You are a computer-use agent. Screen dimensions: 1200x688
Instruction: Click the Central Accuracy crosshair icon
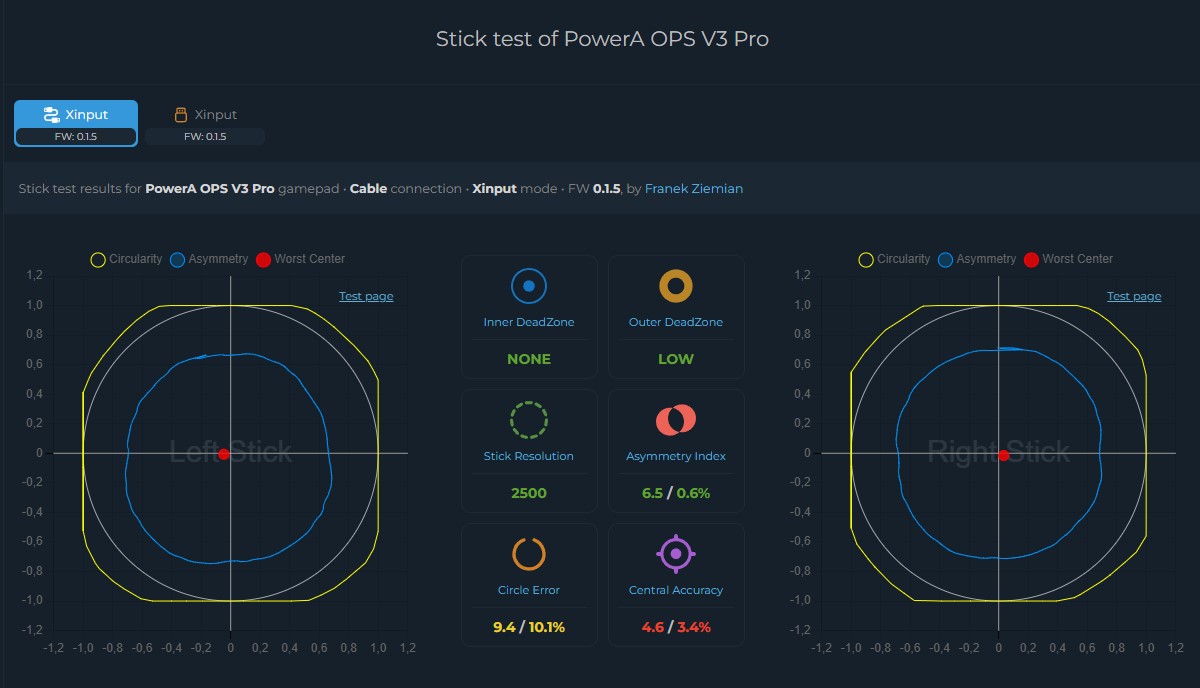[676, 553]
